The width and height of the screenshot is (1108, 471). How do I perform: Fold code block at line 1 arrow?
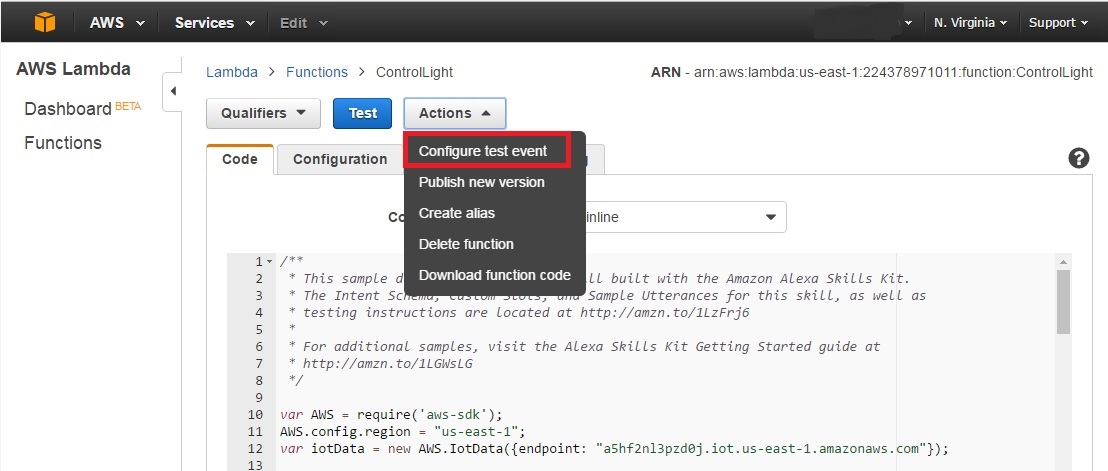tap(270, 262)
